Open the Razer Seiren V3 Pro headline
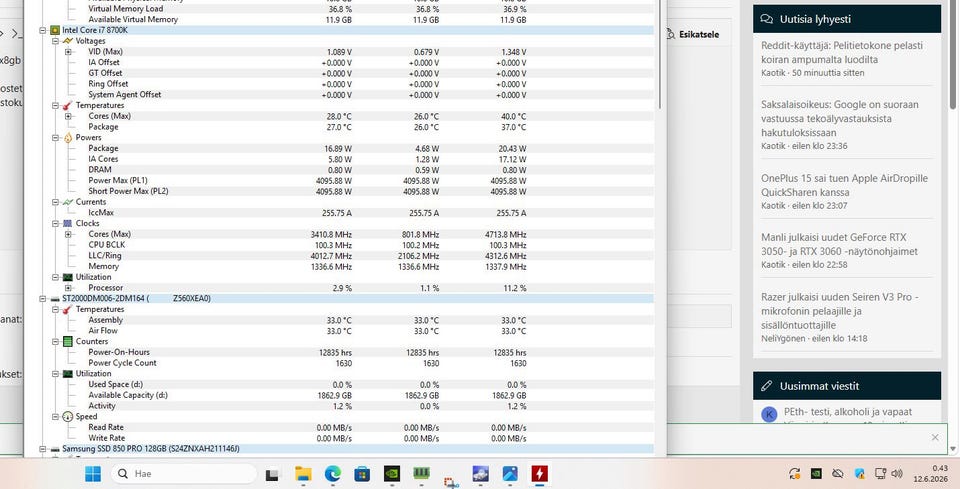The image size is (960, 489). point(839,311)
